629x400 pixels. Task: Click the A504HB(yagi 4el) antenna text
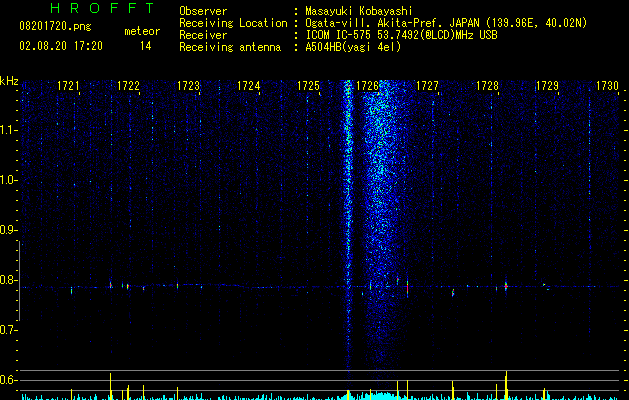click(353, 47)
